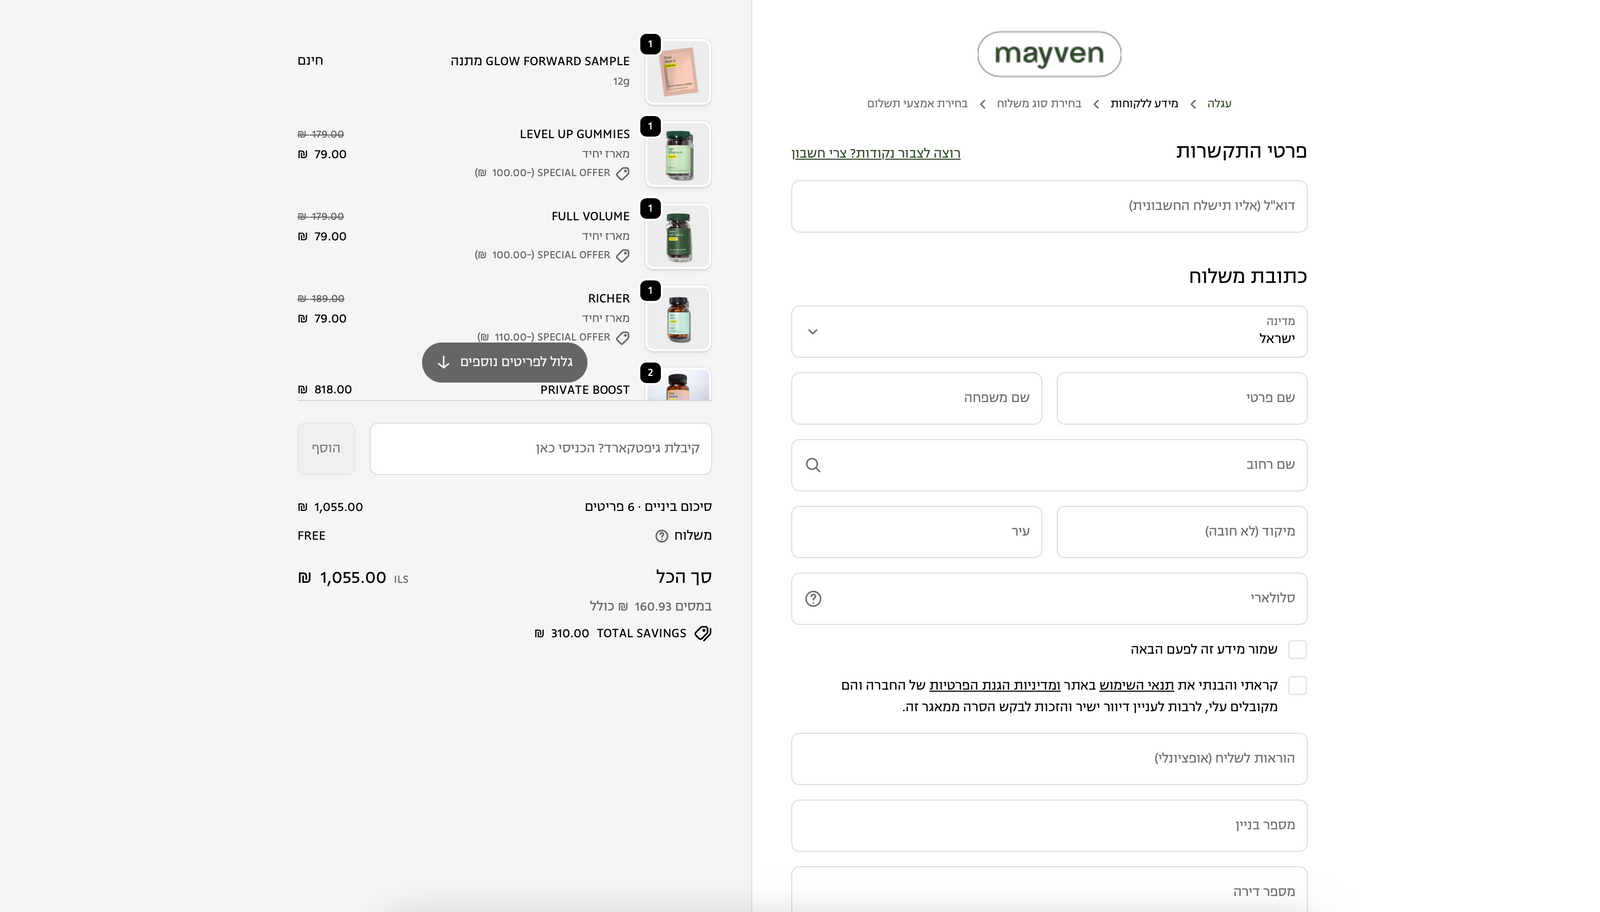Open the מדיניות הגנת הפרטיות link
This screenshot has height=912, width=1600.
(995, 685)
